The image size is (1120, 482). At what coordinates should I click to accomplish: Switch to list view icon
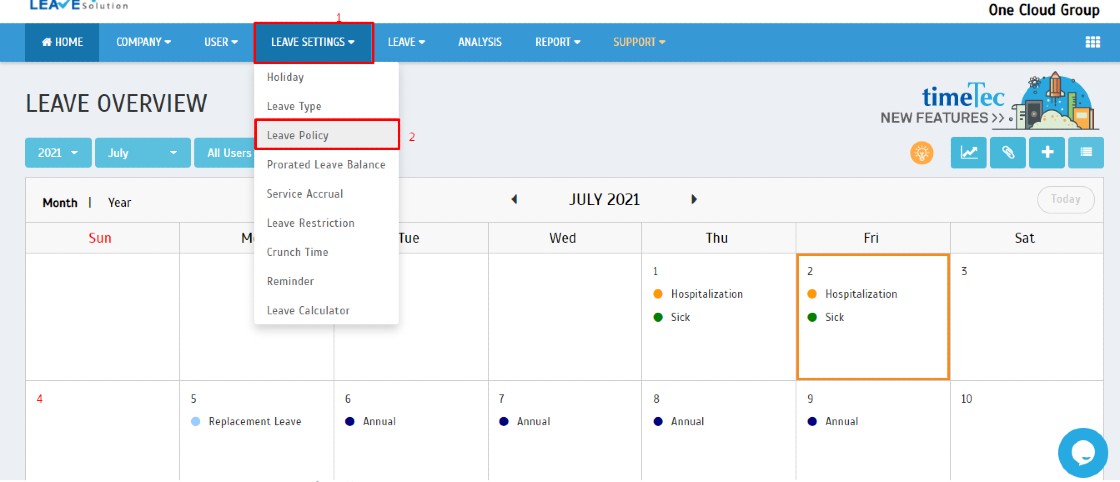[1086, 153]
